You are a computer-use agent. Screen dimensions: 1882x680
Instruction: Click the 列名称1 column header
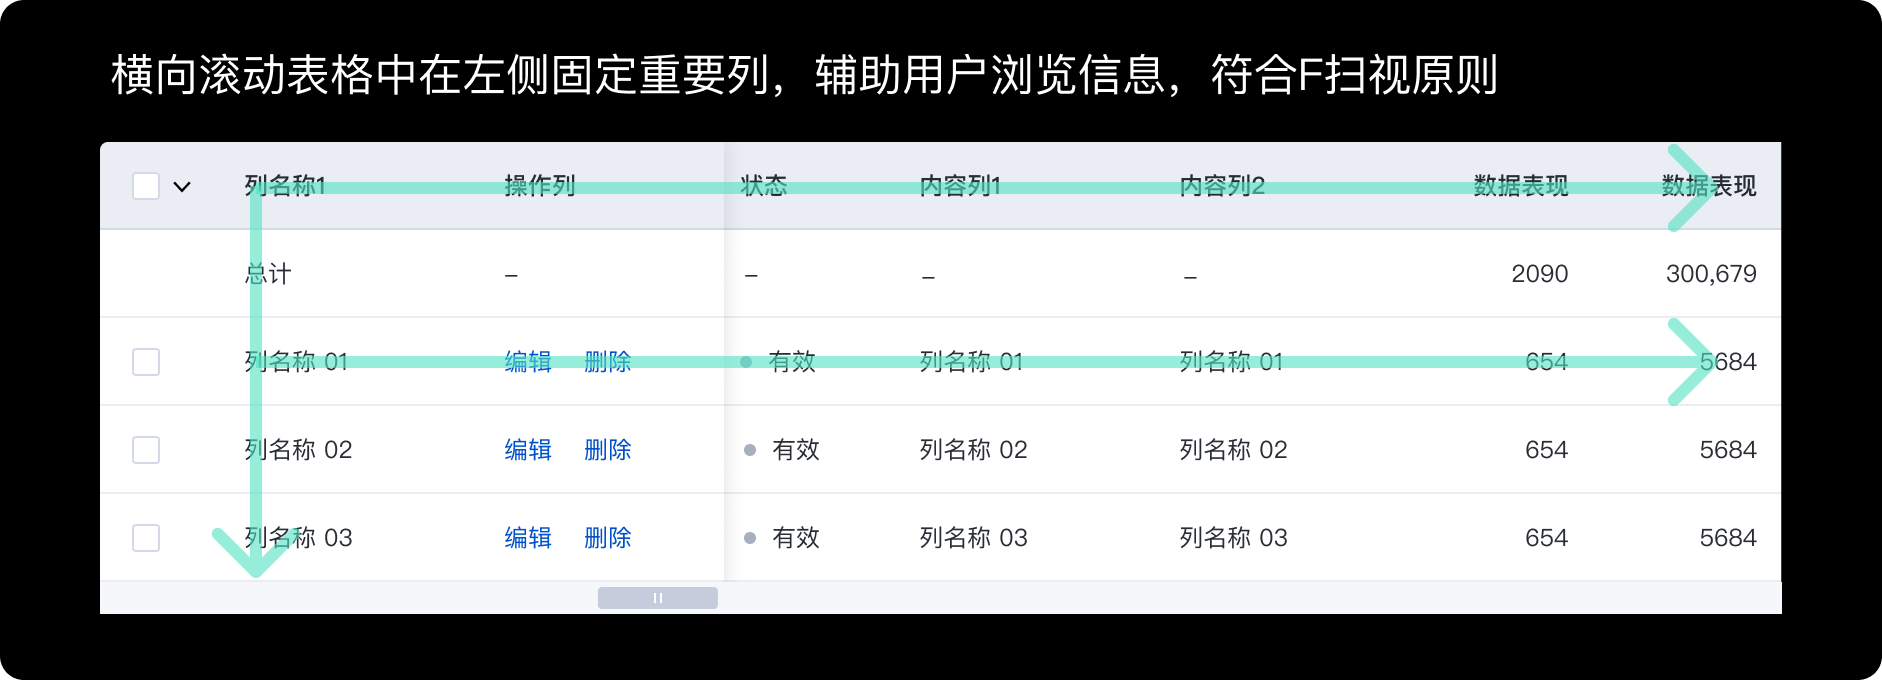point(285,186)
